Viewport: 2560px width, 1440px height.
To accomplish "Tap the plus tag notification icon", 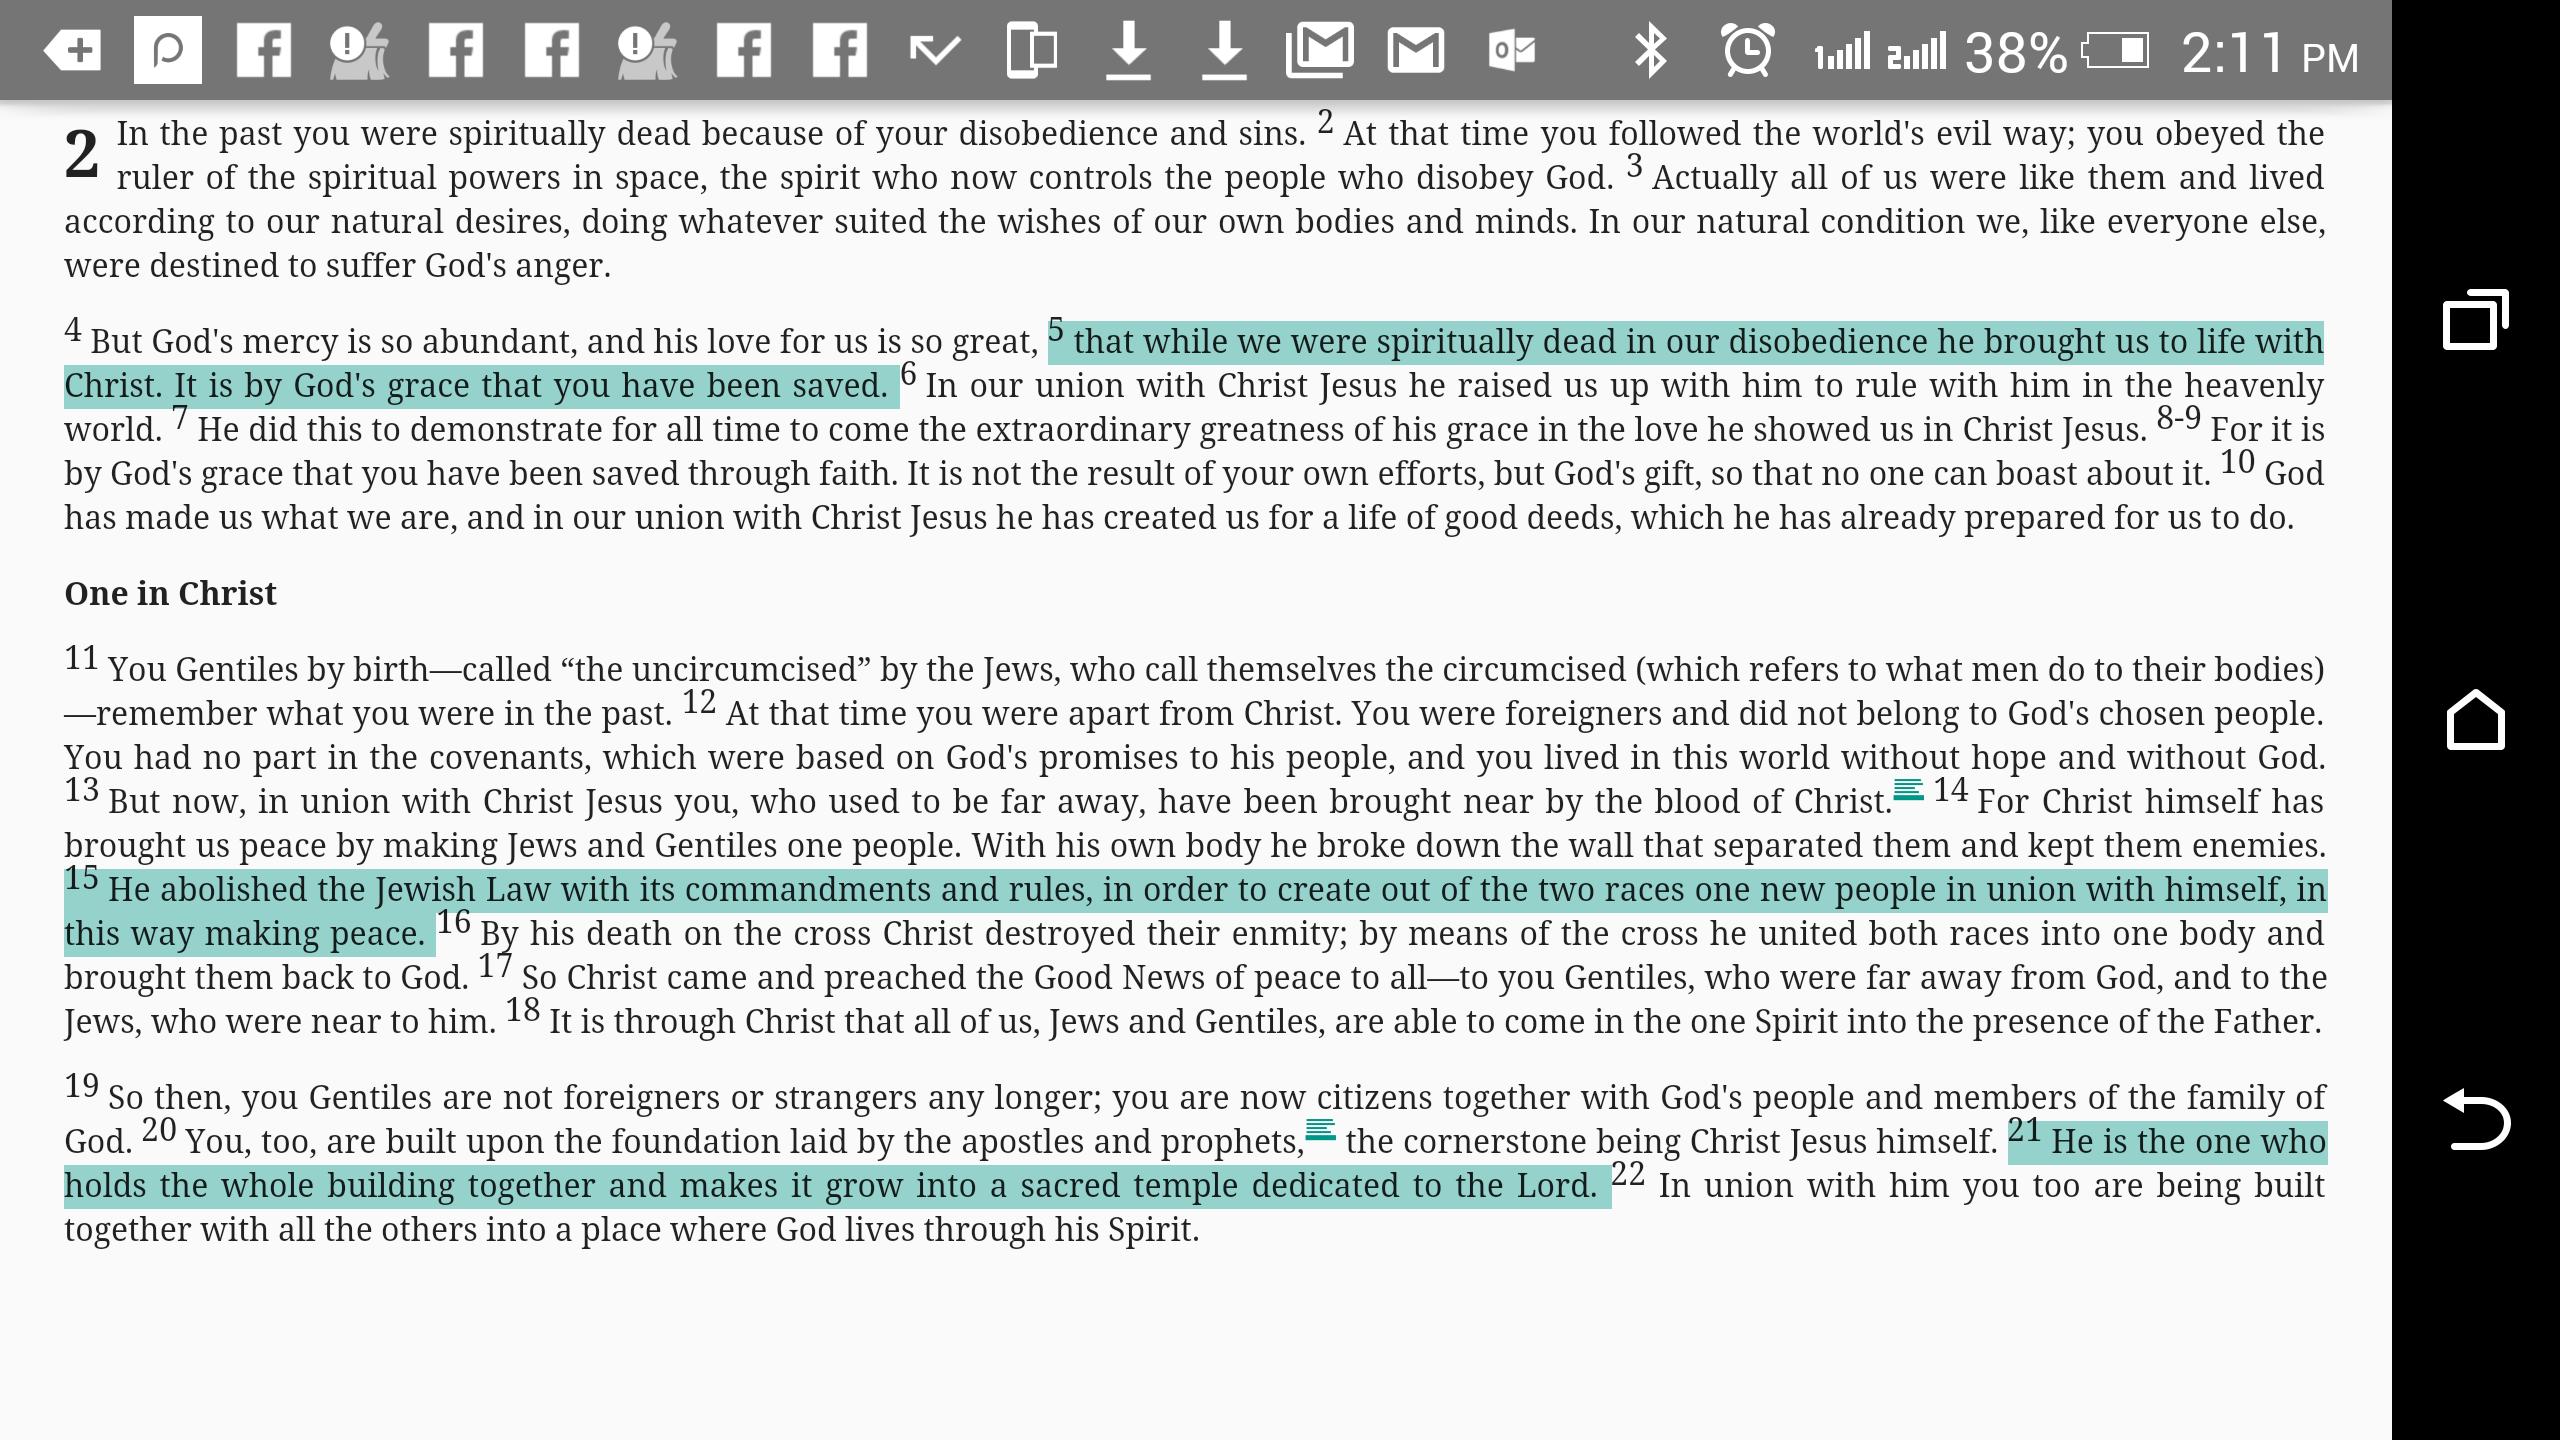I will [x=72, y=50].
